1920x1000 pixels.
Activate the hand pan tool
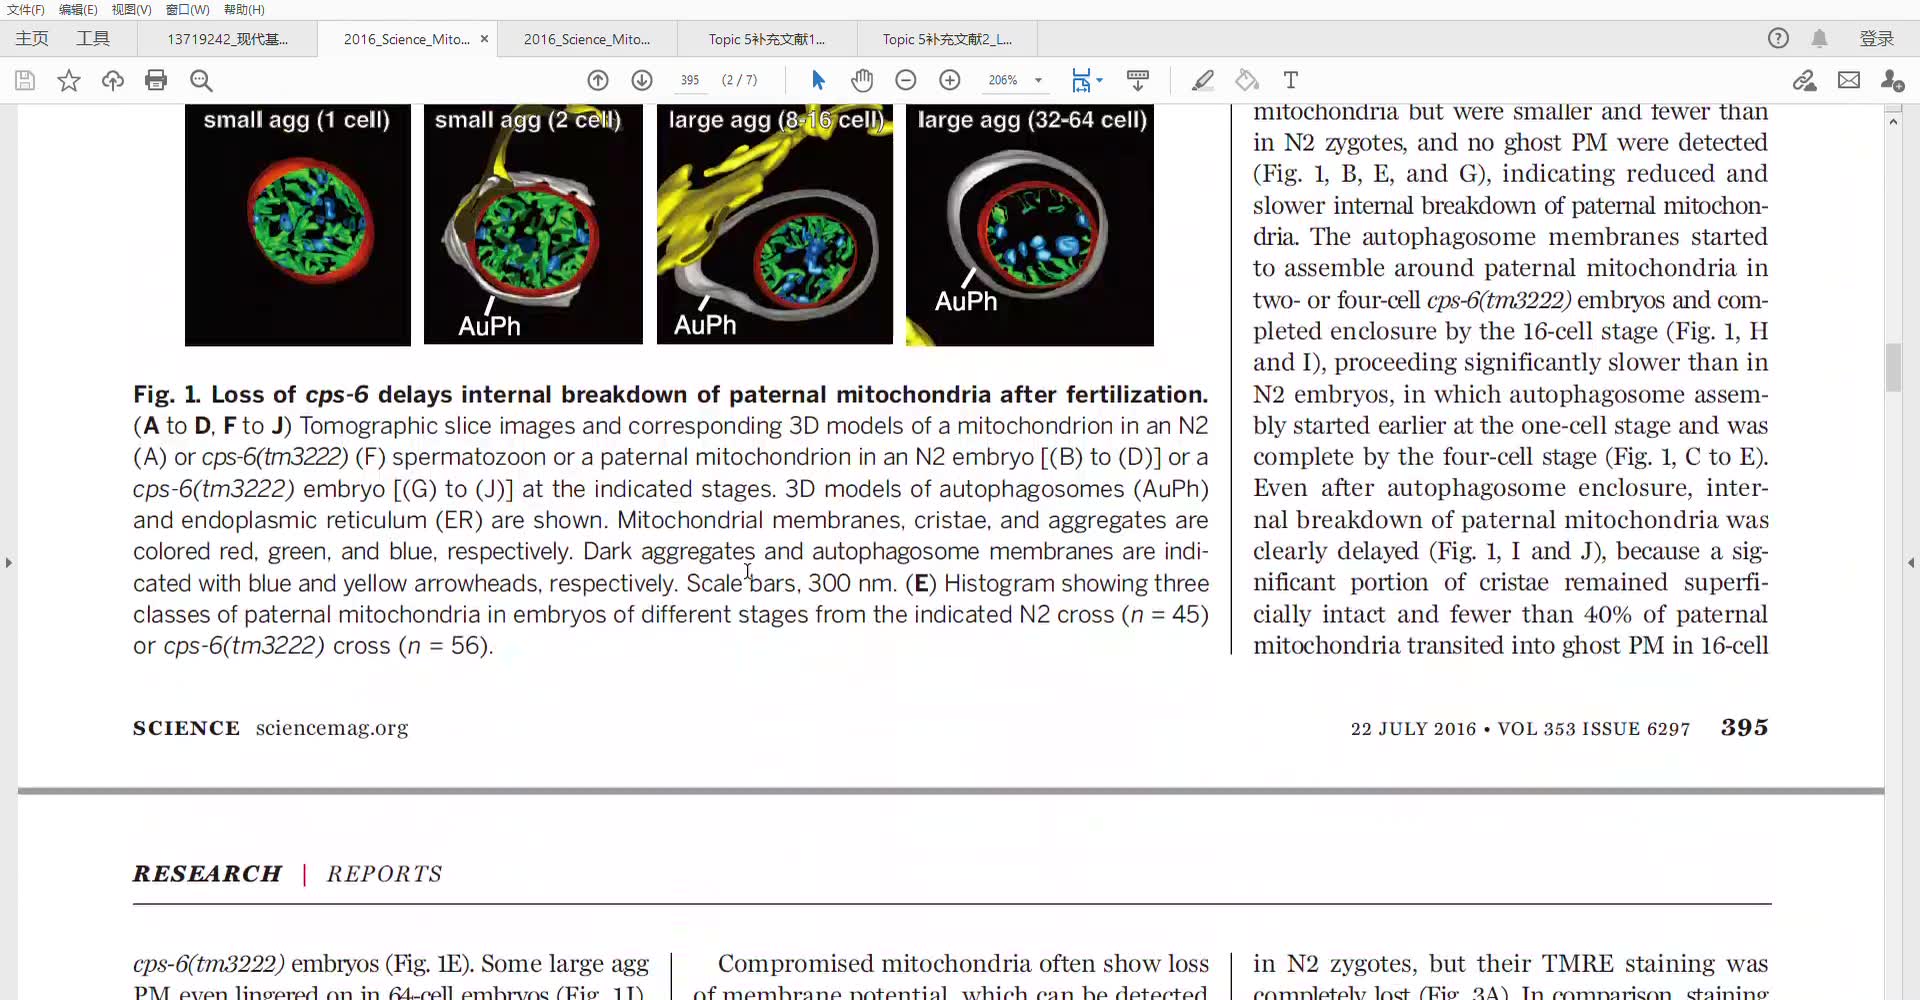[x=862, y=80]
